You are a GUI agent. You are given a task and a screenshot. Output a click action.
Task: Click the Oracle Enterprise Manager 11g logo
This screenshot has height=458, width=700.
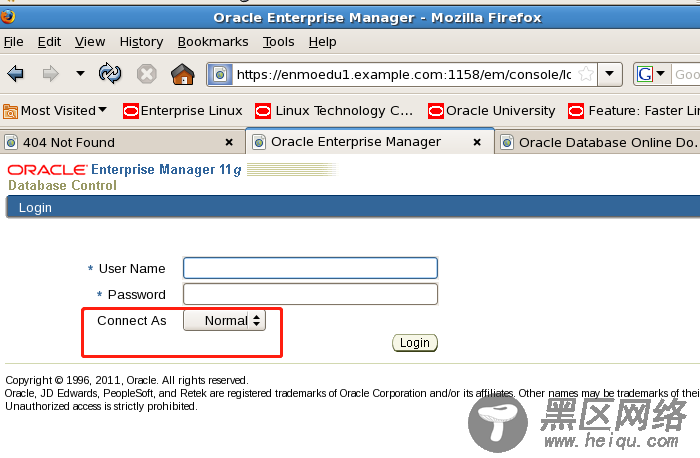coord(125,170)
